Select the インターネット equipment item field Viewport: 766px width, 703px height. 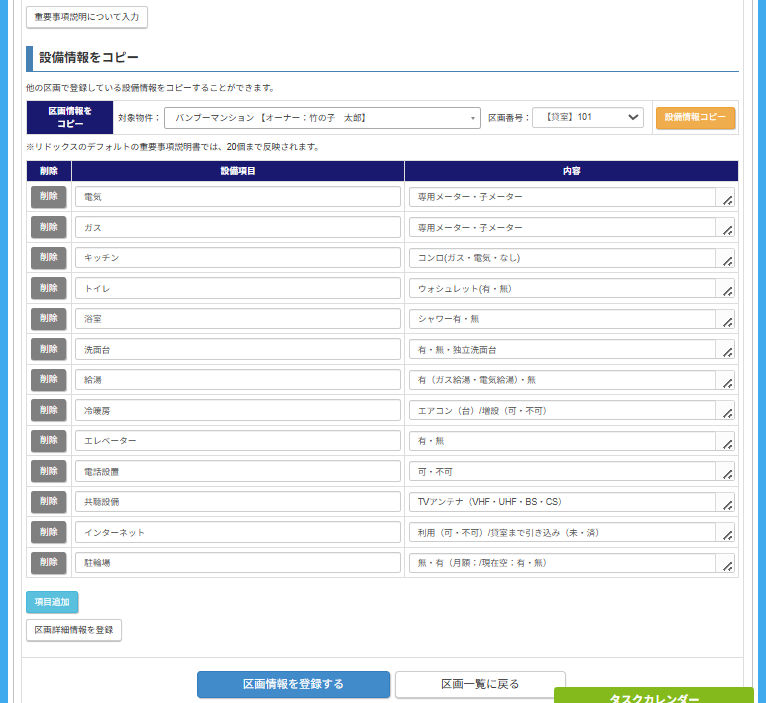237,533
